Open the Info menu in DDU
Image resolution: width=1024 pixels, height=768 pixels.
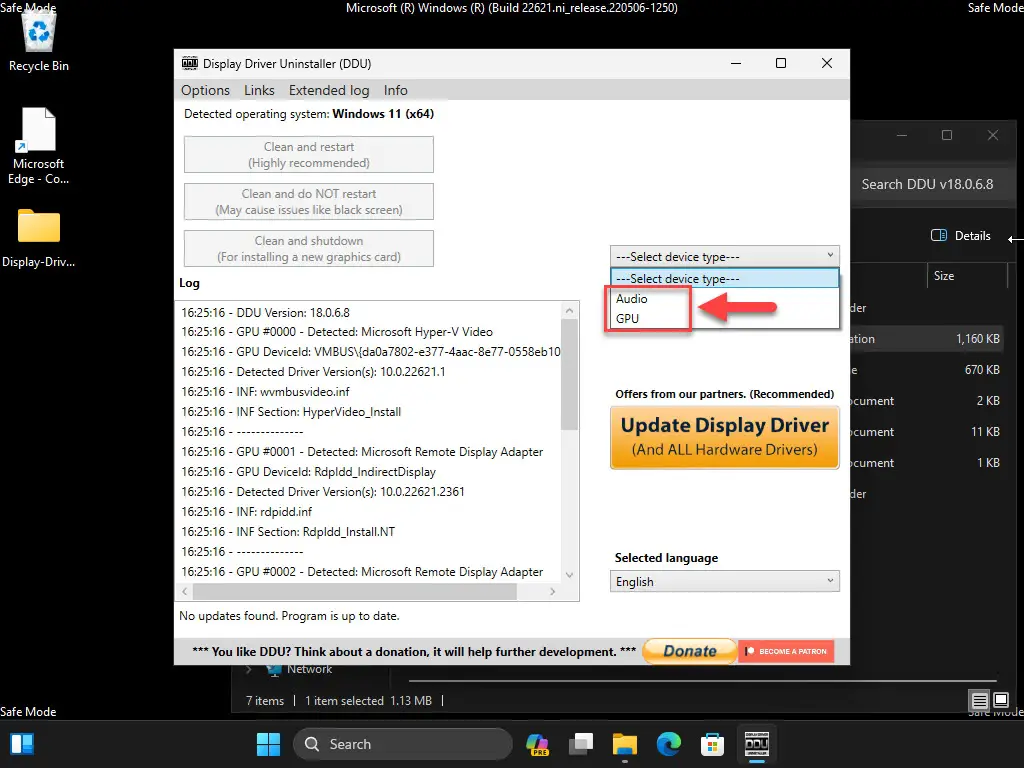pyautogui.click(x=395, y=90)
